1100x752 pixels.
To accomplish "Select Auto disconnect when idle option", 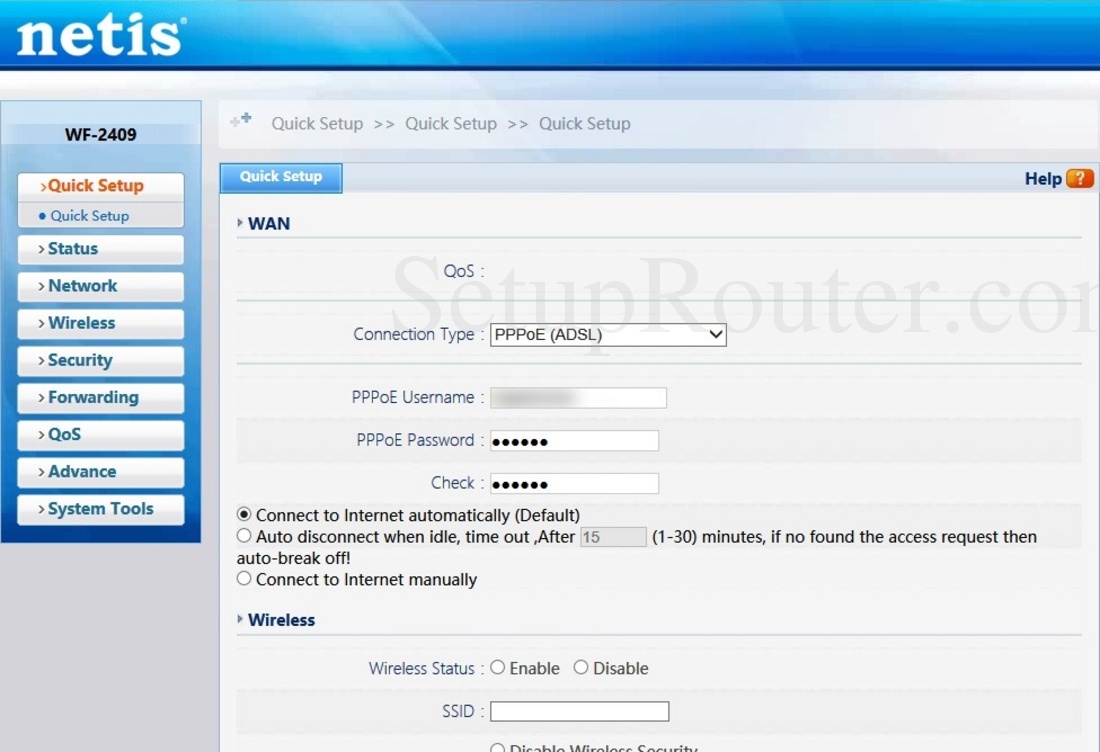I will 244,537.
